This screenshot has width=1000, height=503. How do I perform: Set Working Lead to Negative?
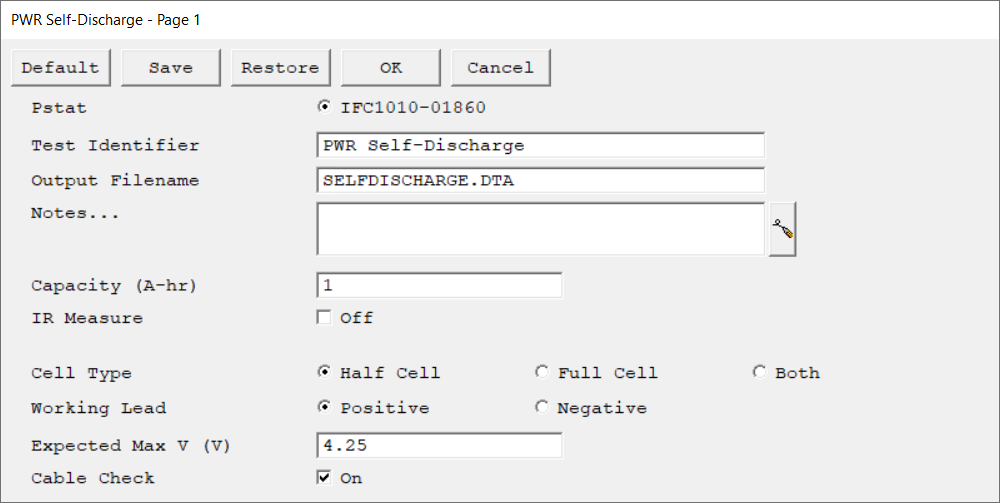(542, 407)
